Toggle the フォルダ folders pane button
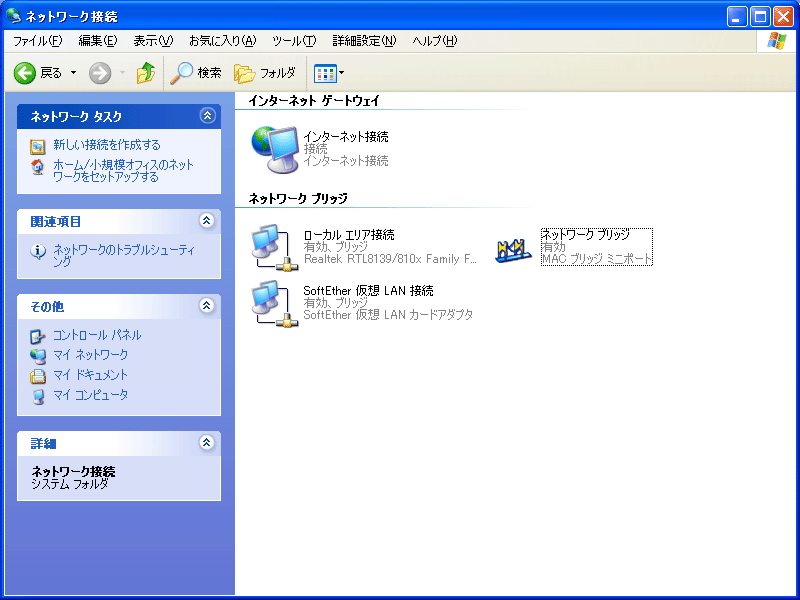This screenshot has height=600, width=800. (x=265, y=73)
